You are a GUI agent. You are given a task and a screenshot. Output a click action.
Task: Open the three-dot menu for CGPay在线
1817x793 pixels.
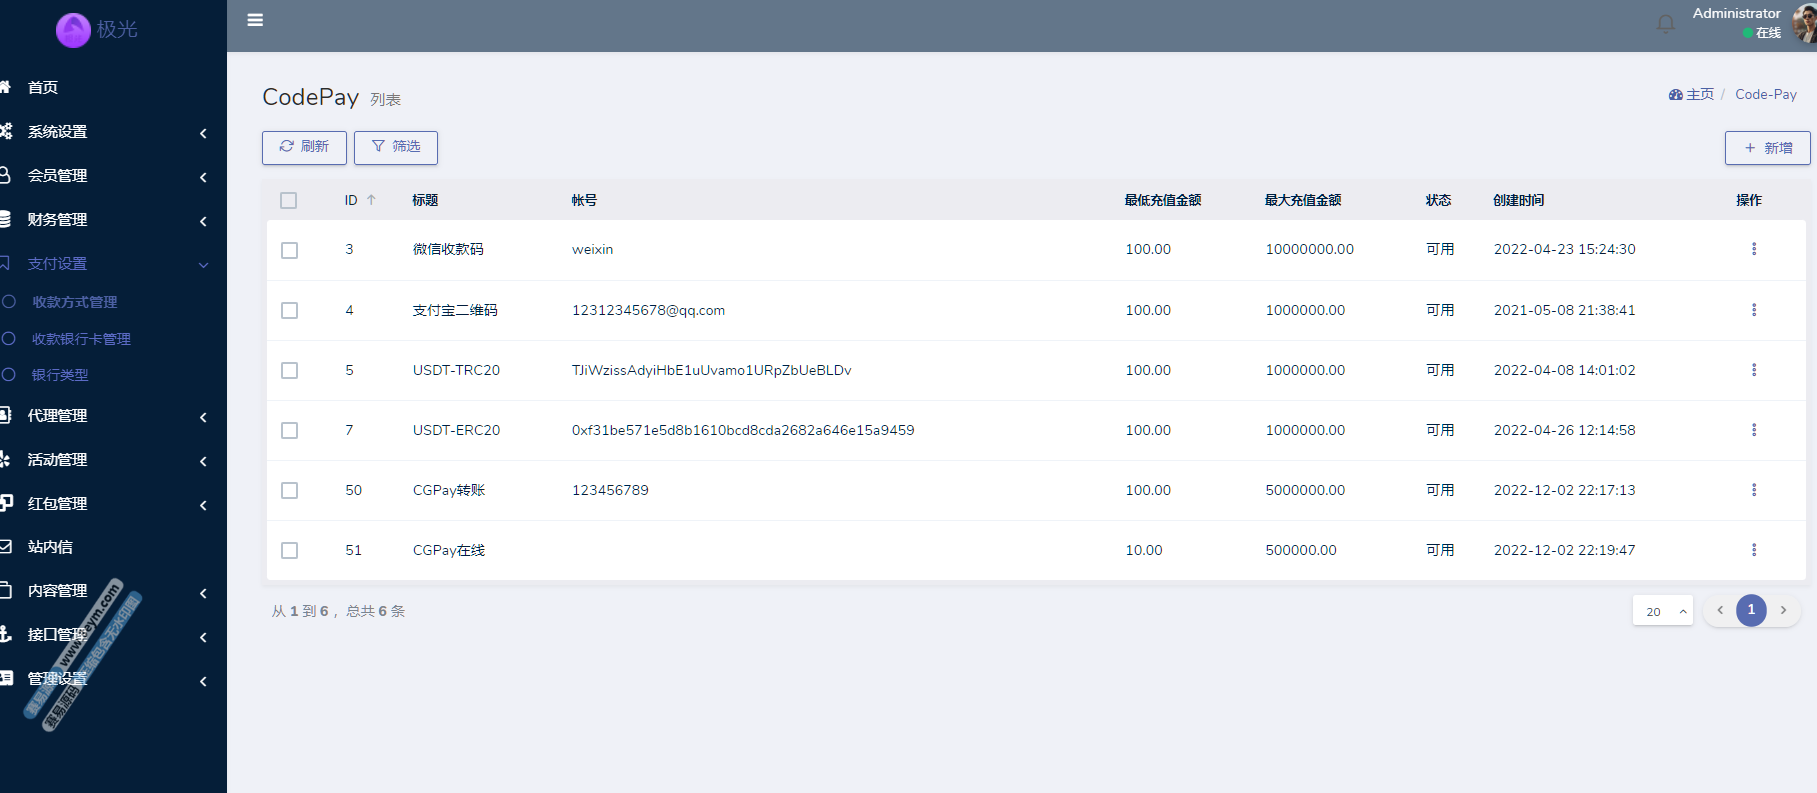click(1753, 550)
